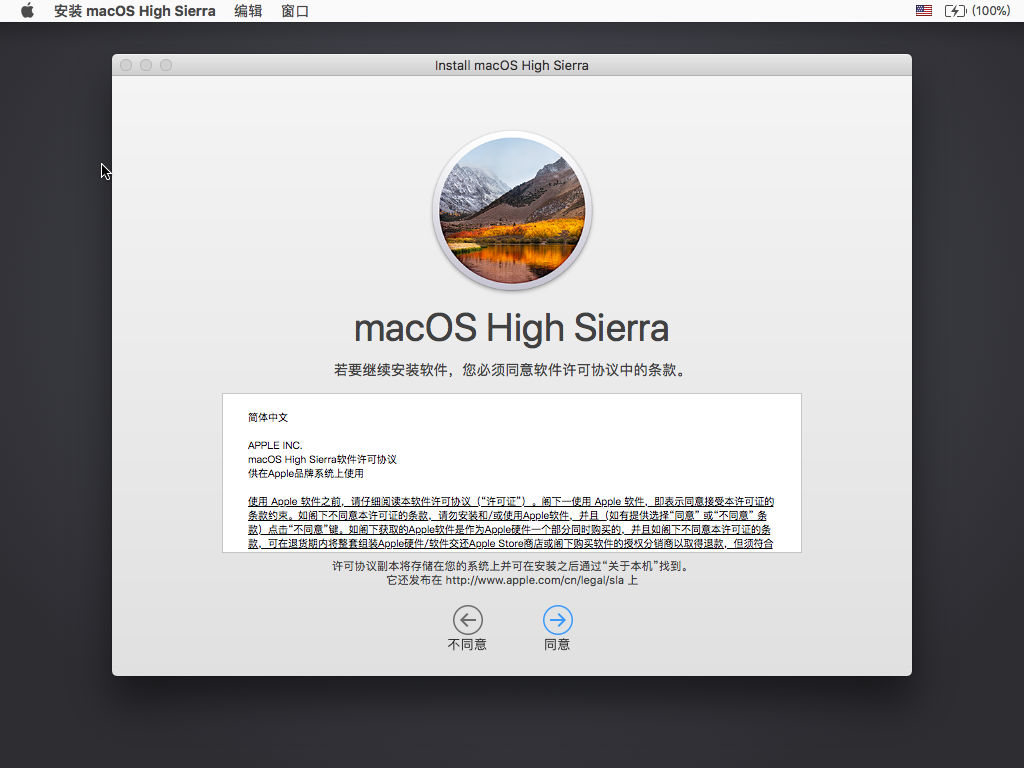Click the blue 同意 (Agree) arrow icon
Image resolution: width=1024 pixels, height=768 pixels.
point(557,622)
